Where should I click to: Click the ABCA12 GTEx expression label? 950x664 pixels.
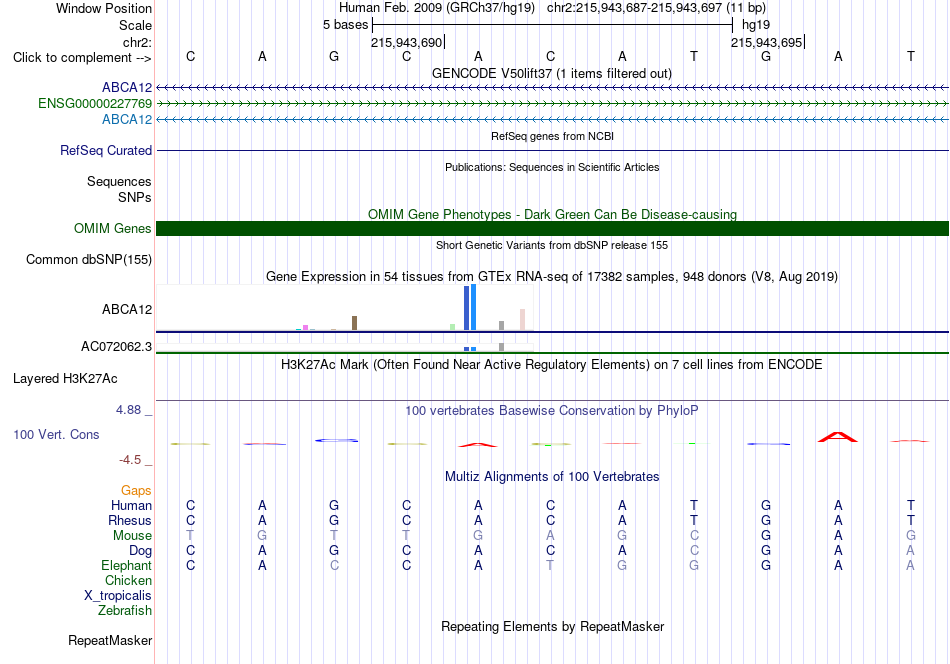pyautogui.click(x=127, y=310)
